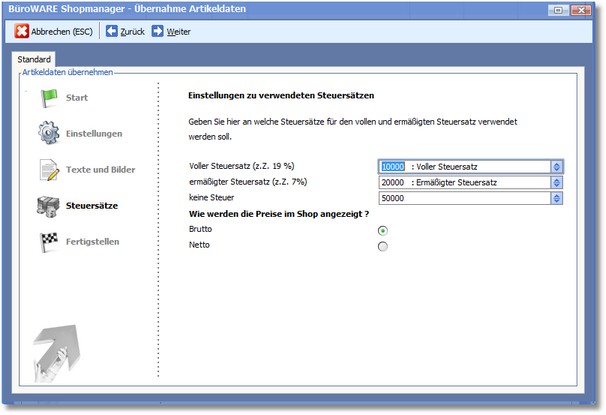606x415 pixels.
Task: Click the blue Weiter forward arrow icon
Action: 158,31
